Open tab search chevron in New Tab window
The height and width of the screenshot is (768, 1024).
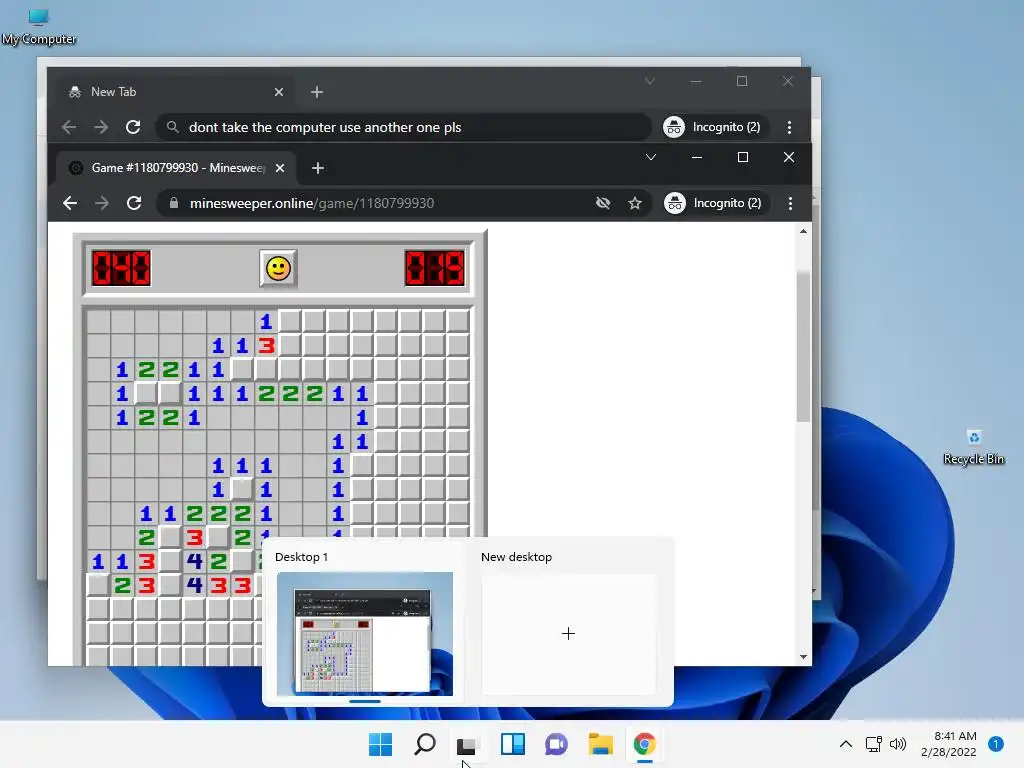coord(650,82)
